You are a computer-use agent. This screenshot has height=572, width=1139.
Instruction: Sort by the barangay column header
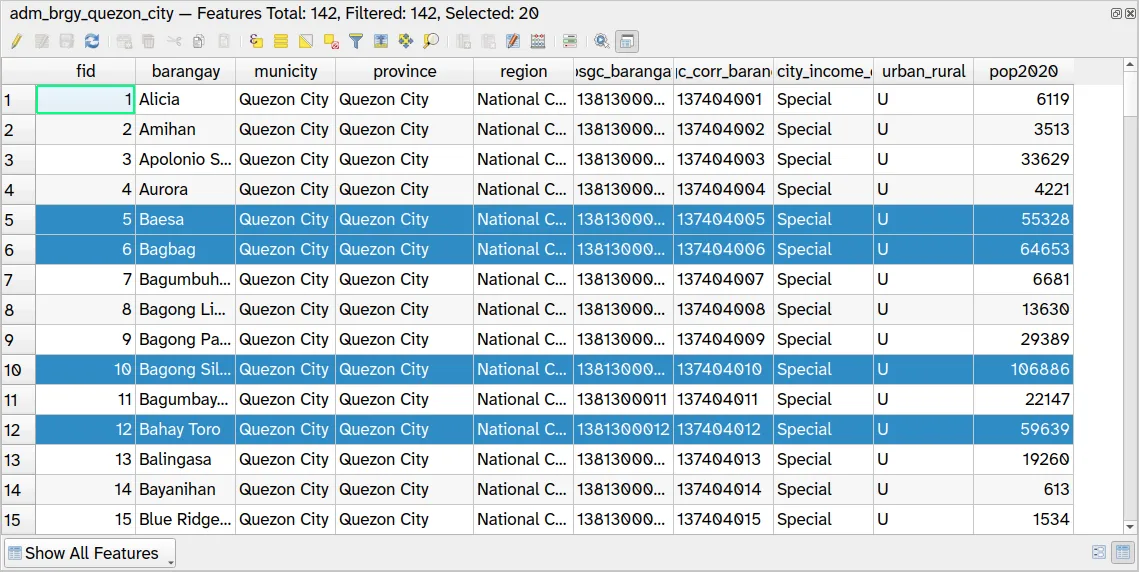(185, 71)
